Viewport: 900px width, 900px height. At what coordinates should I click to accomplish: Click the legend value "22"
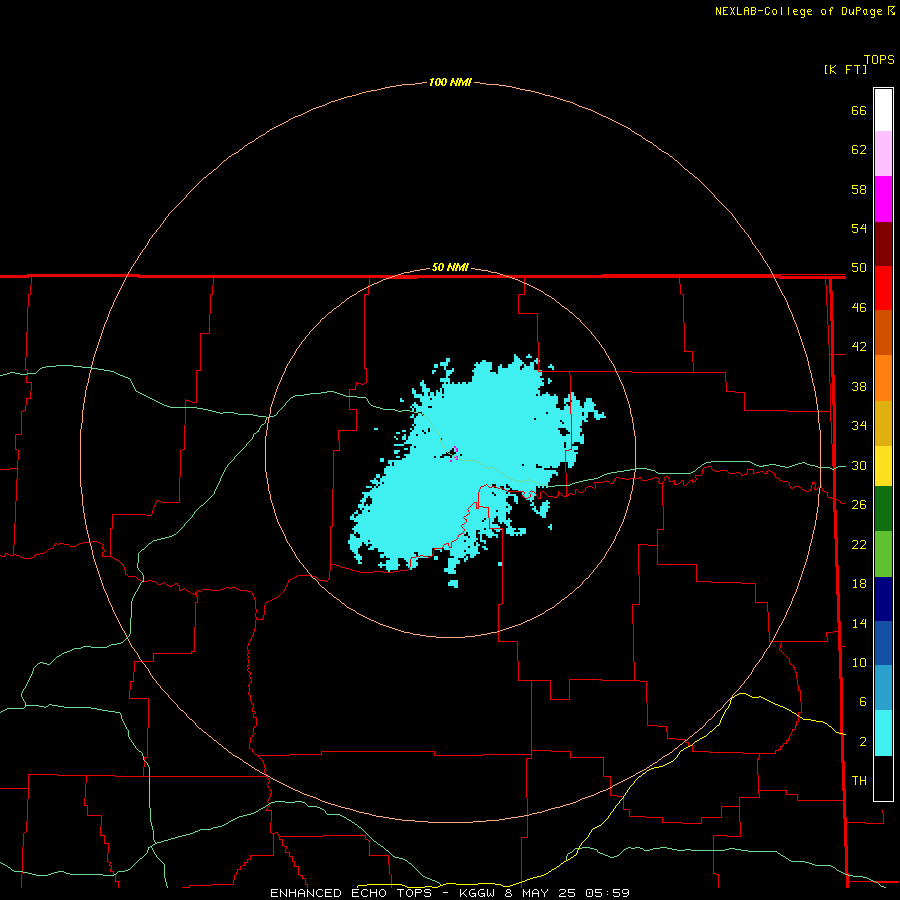pos(859,544)
